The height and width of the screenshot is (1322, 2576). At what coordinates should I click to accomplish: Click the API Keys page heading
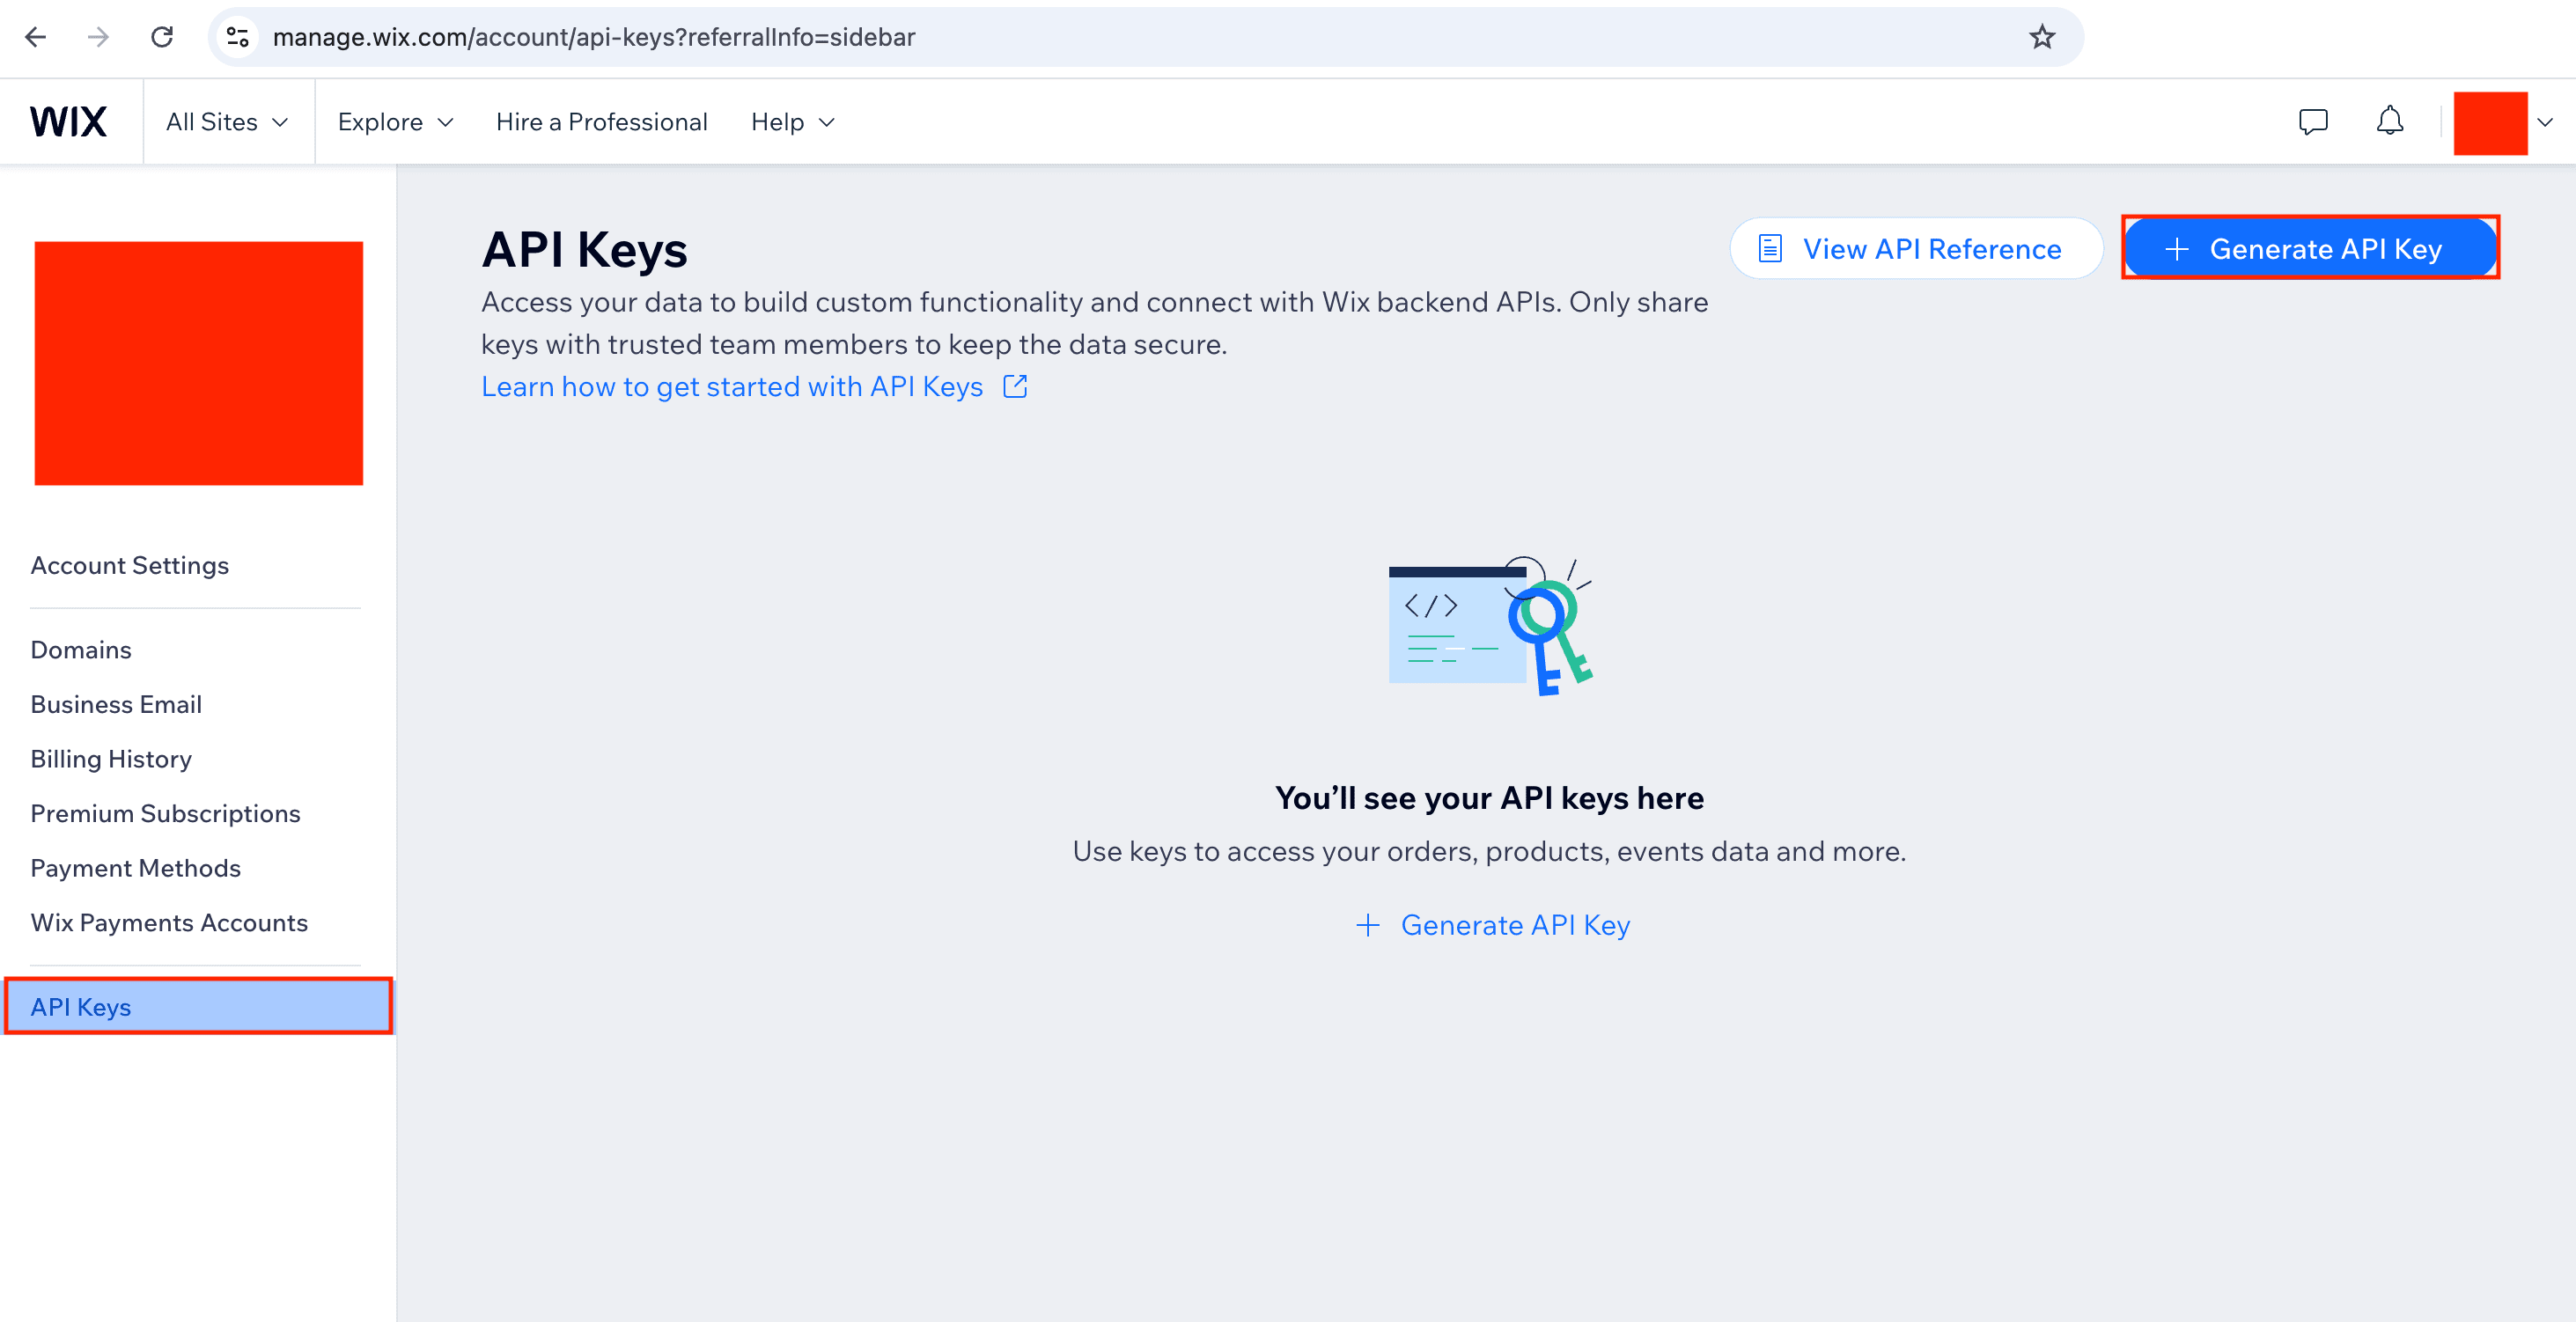click(584, 249)
